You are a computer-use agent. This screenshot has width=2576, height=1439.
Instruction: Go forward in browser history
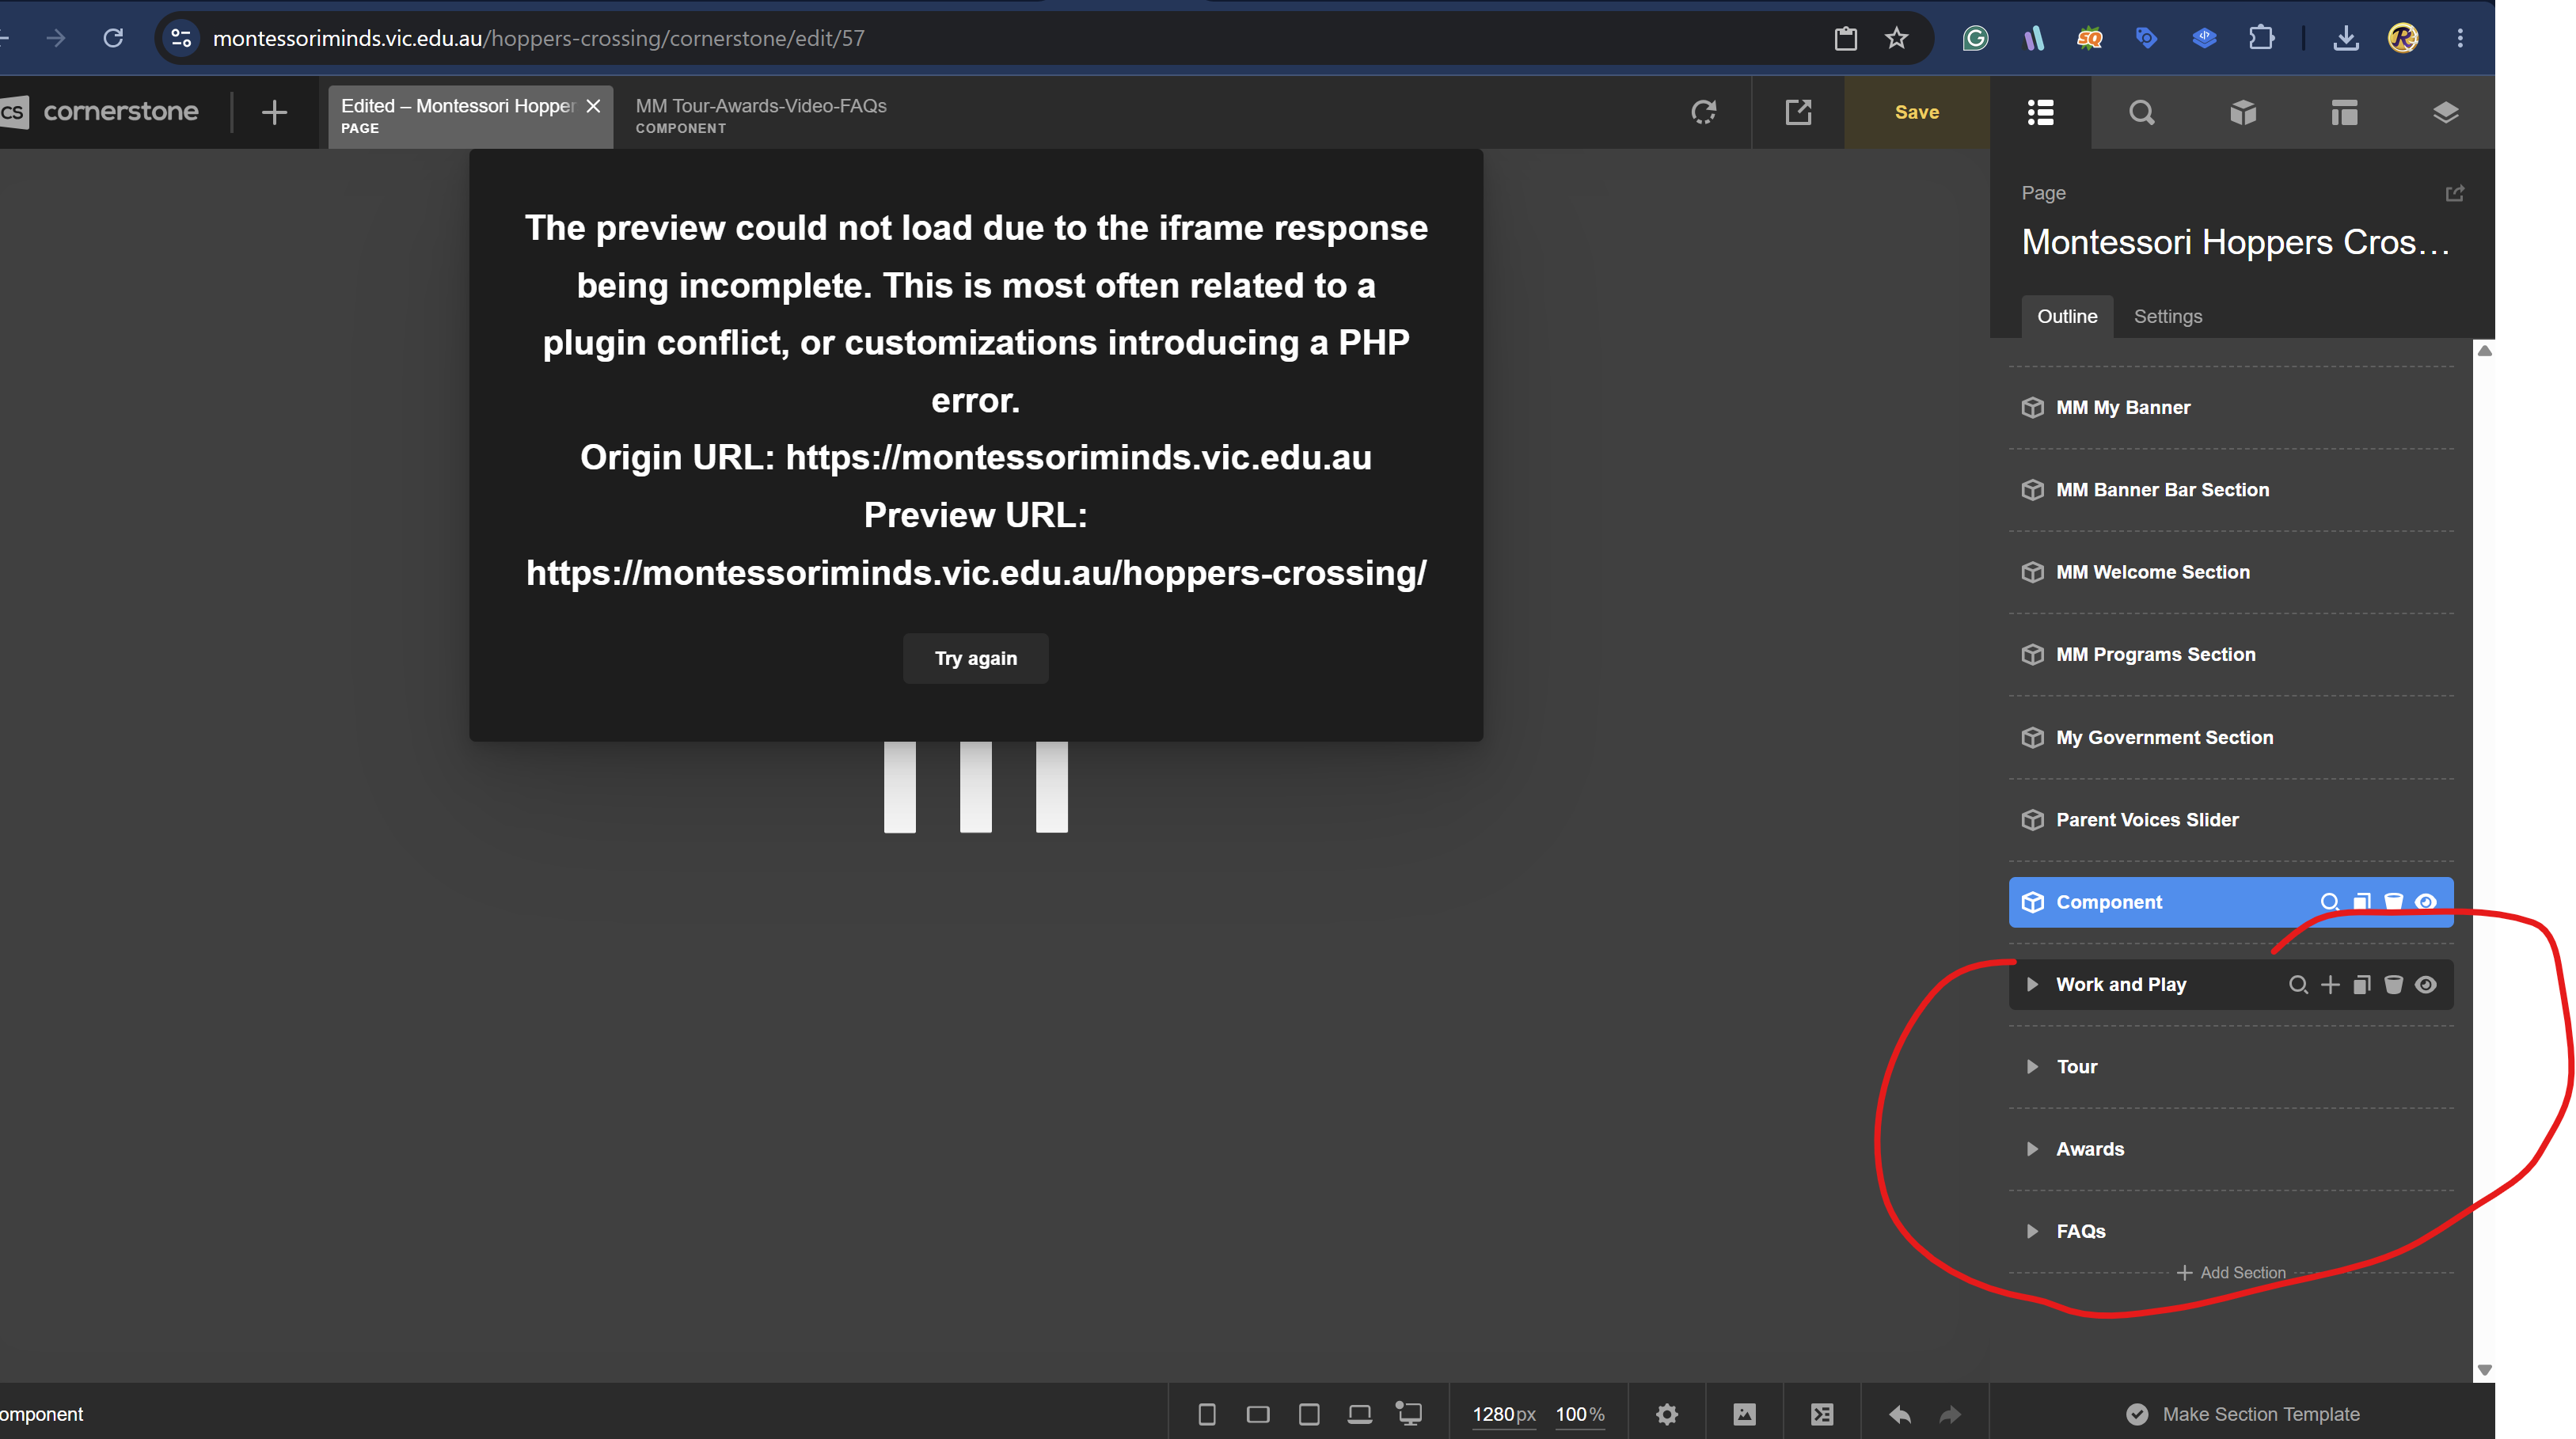point(56,38)
